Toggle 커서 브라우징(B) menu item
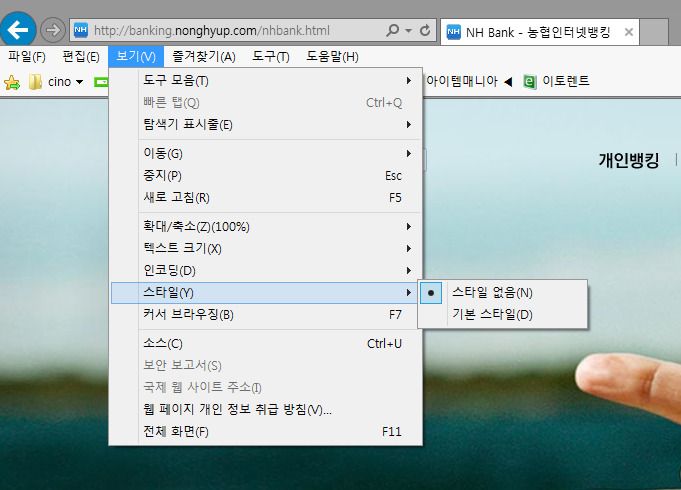This screenshot has height=490, width=681. coord(266,315)
